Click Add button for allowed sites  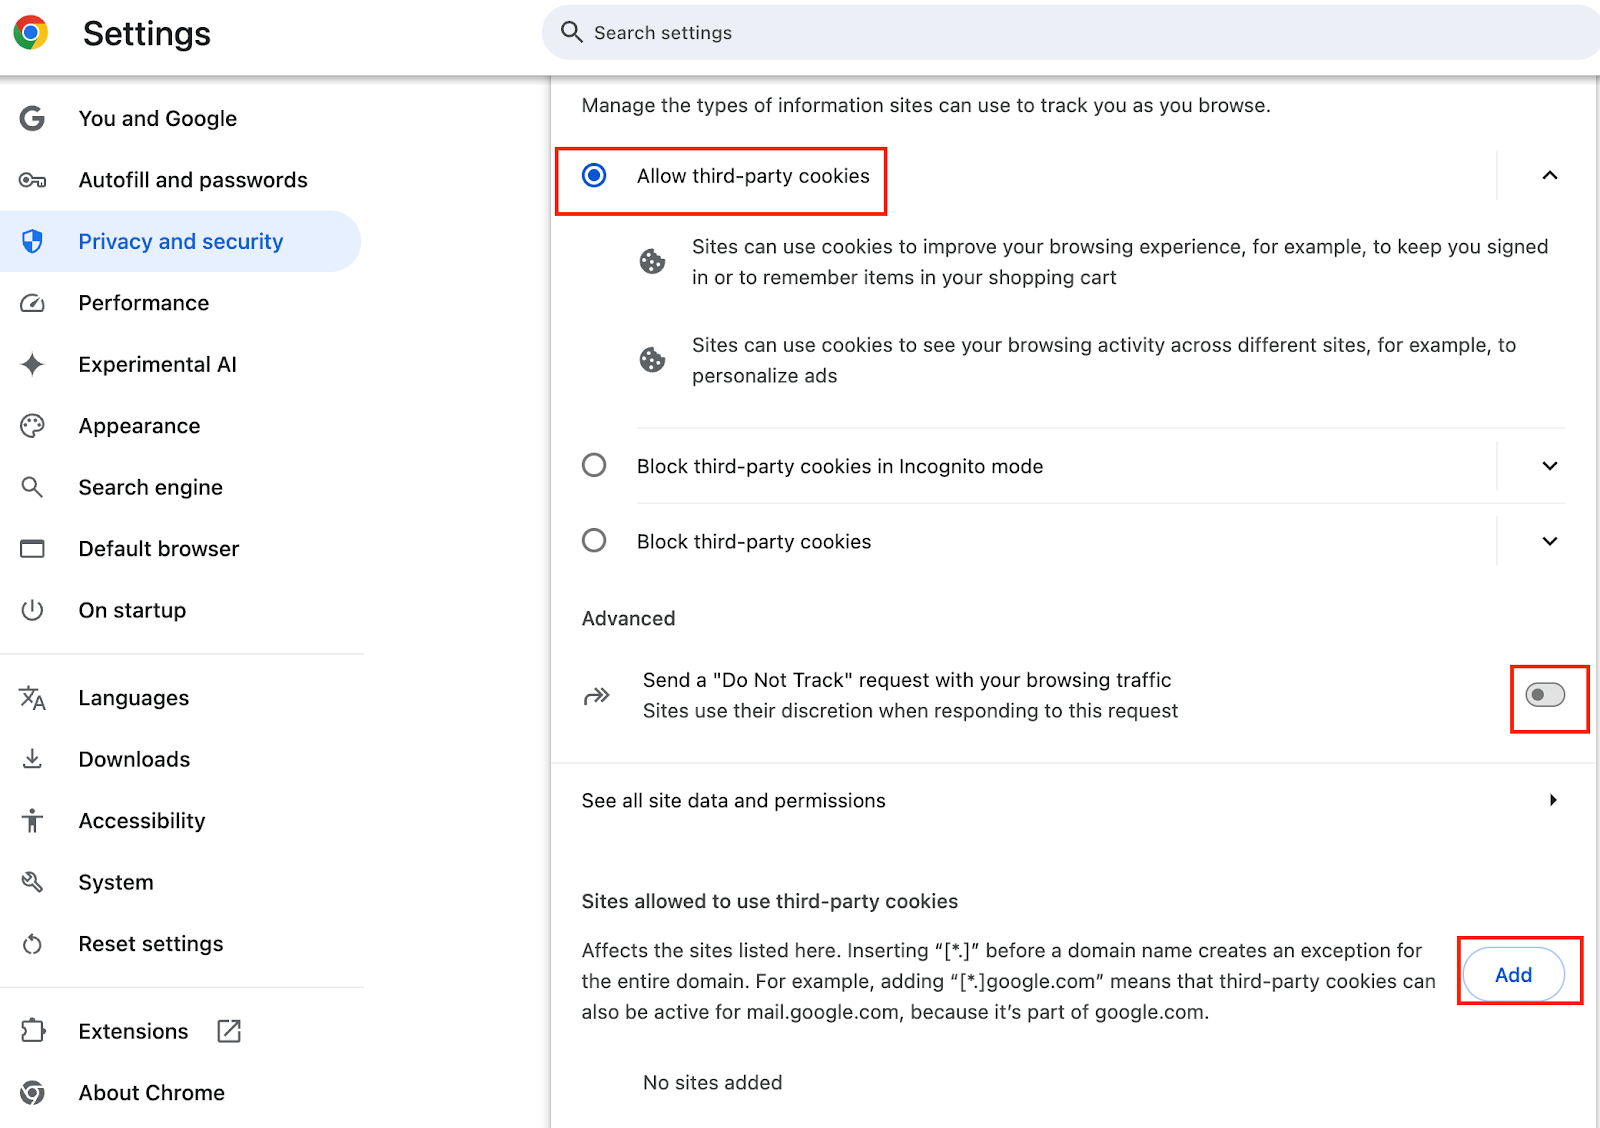point(1513,975)
